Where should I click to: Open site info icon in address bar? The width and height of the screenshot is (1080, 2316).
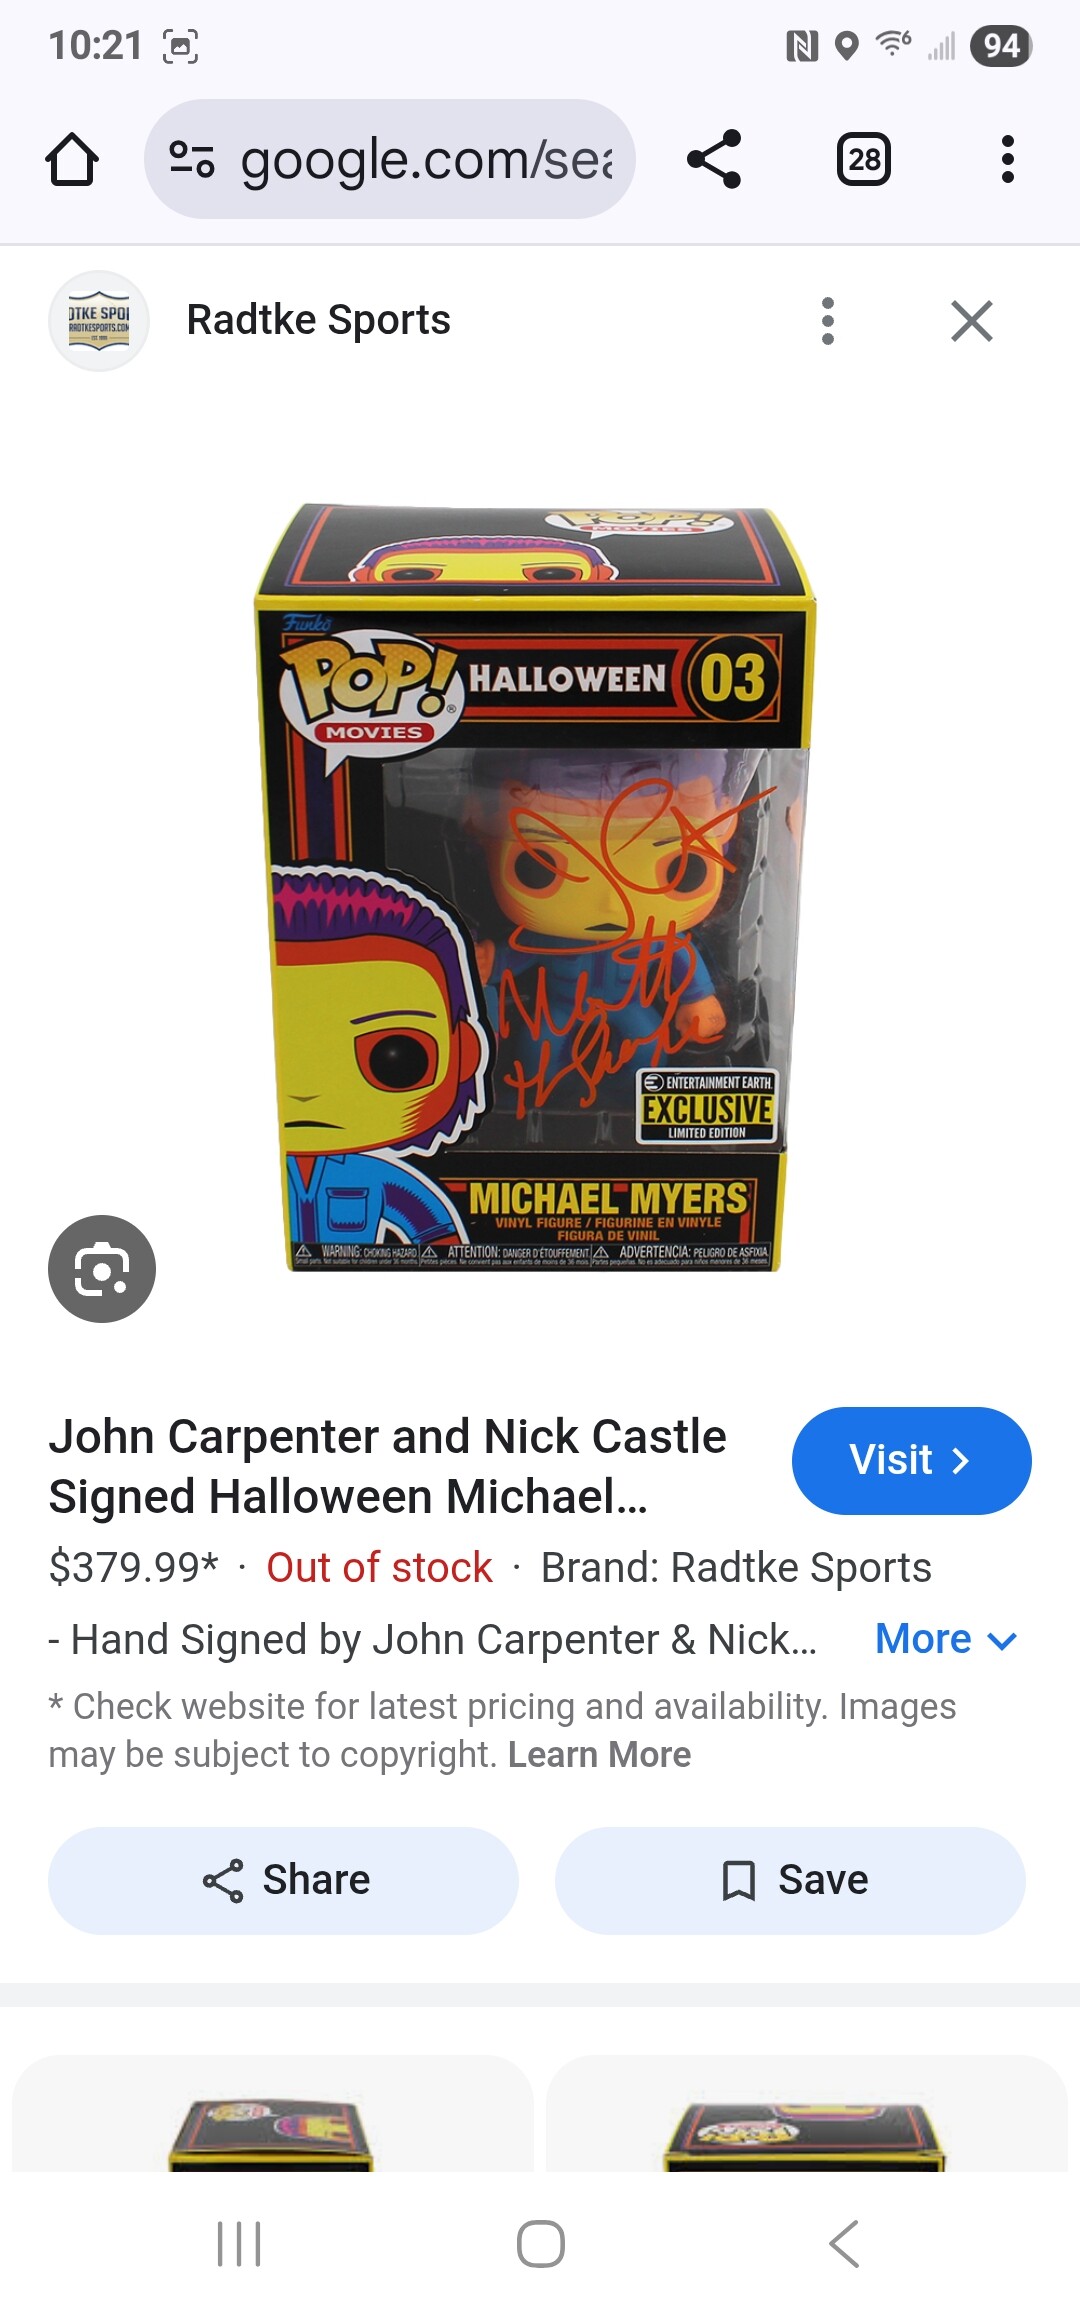point(191,159)
